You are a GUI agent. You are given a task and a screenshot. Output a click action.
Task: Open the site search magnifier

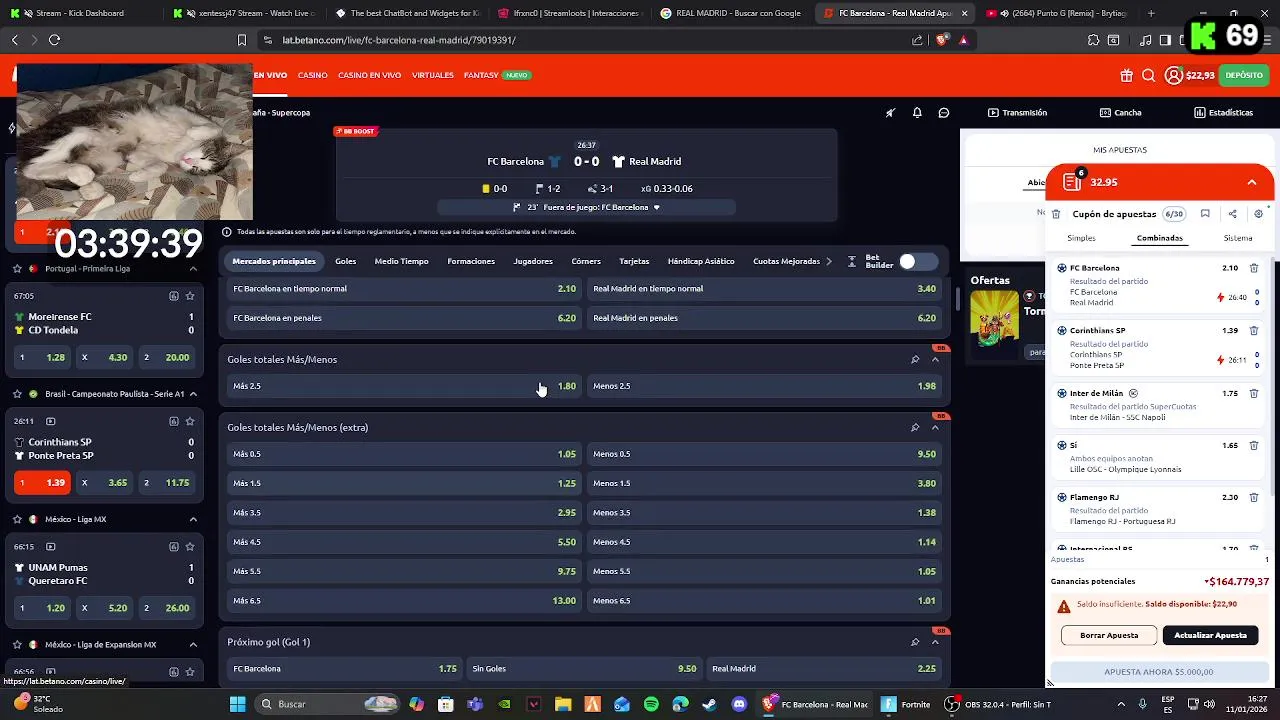(1149, 75)
